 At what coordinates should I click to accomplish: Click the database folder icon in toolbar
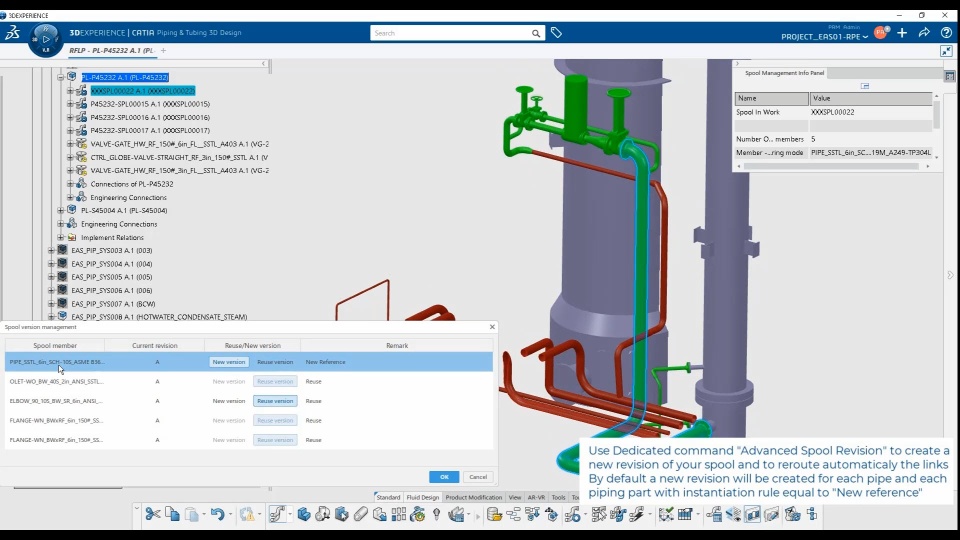(494, 514)
